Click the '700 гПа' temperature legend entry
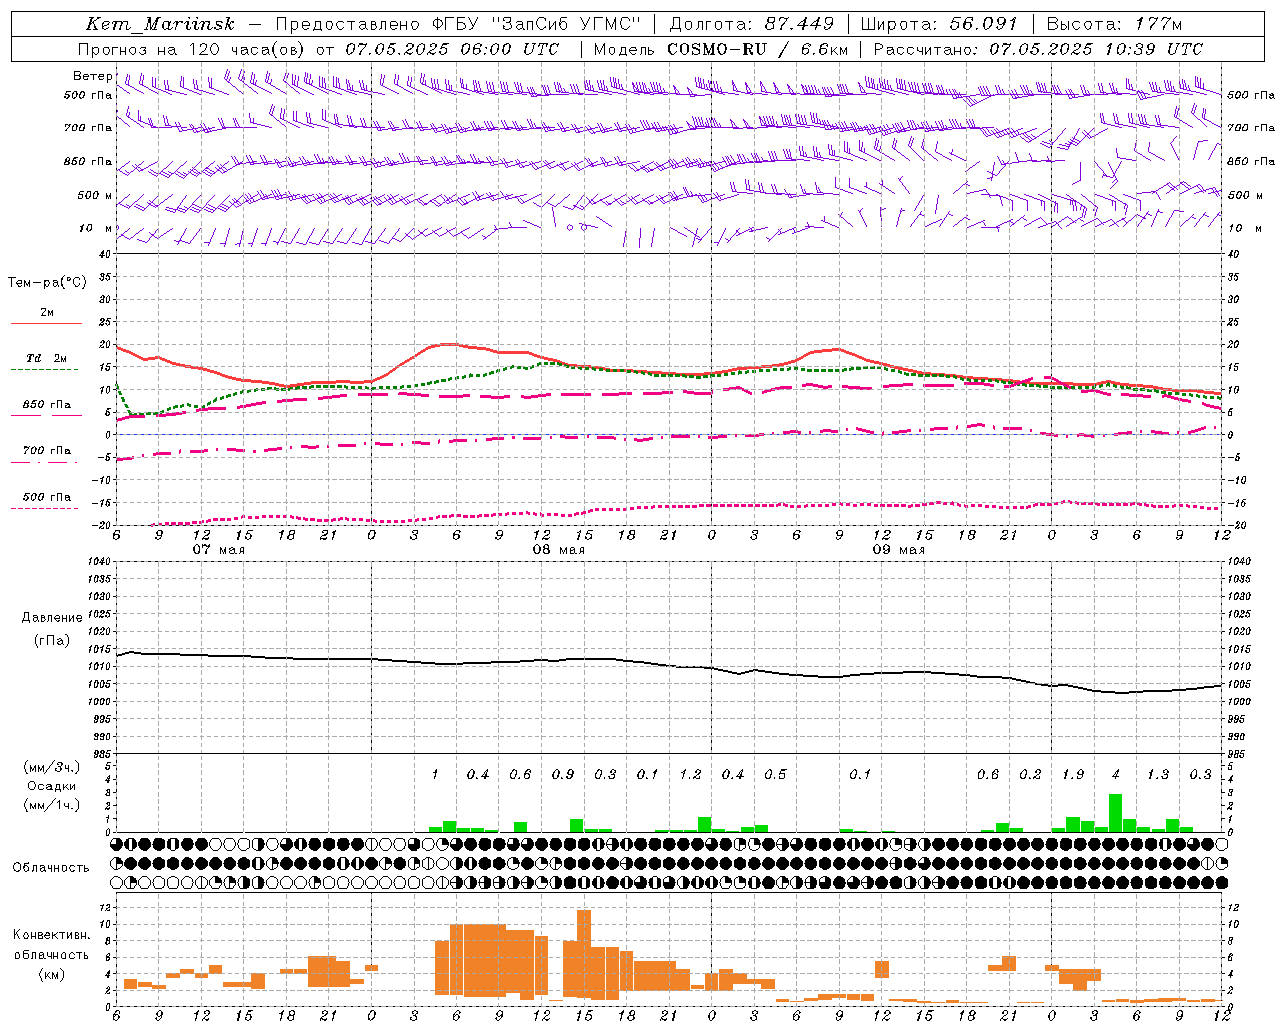The height and width of the screenshot is (1024, 1280). 46,450
